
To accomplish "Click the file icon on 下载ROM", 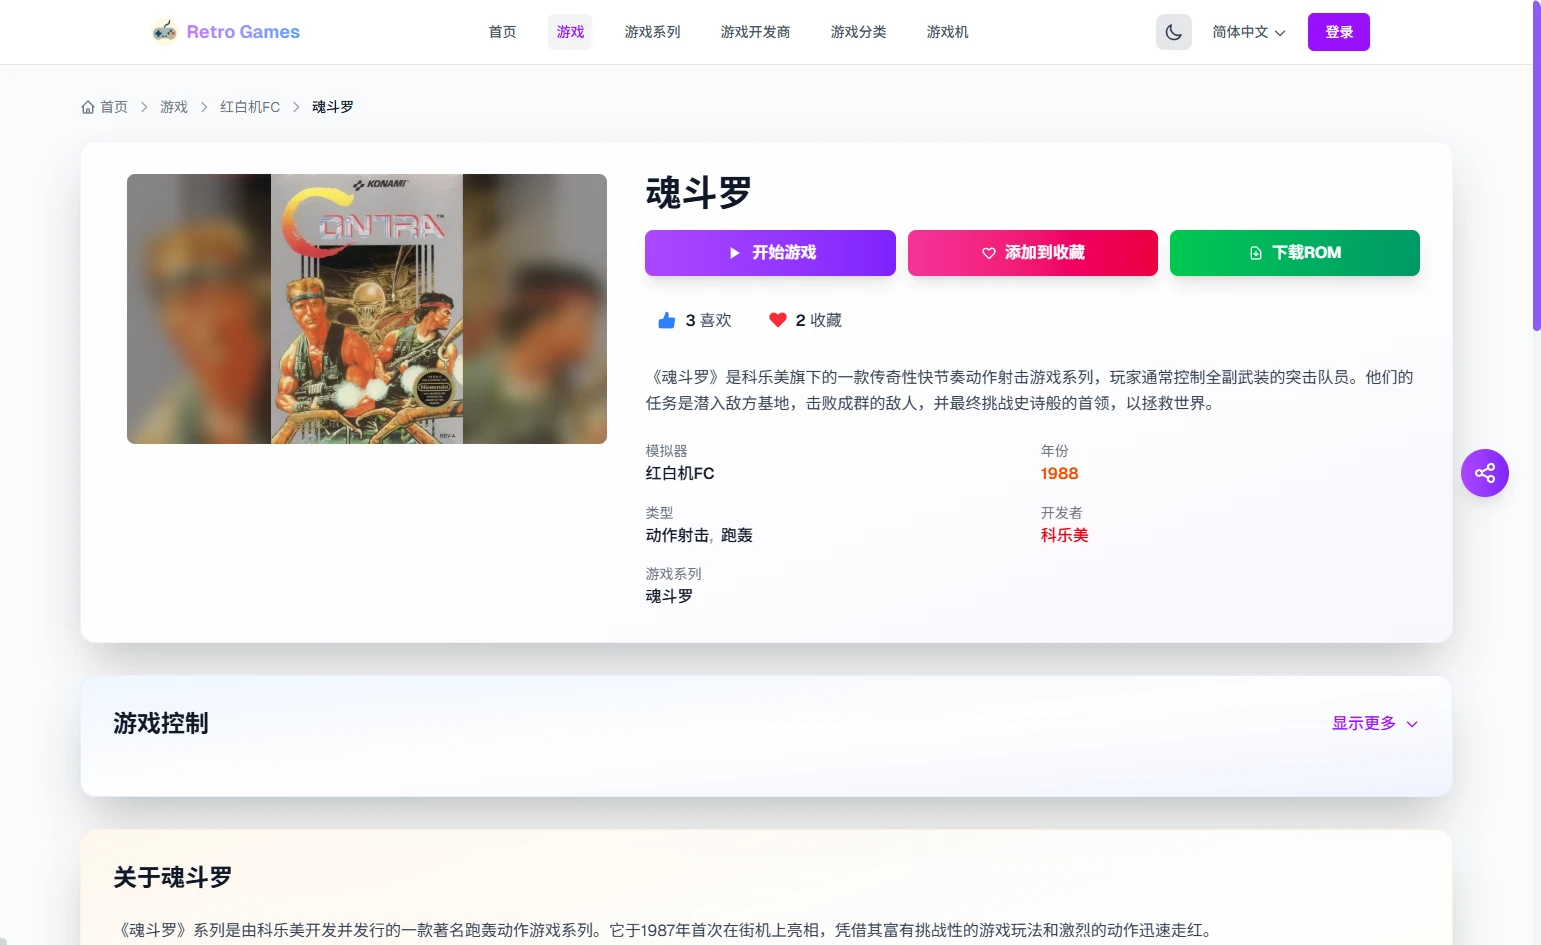I will click(x=1255, y=253).
